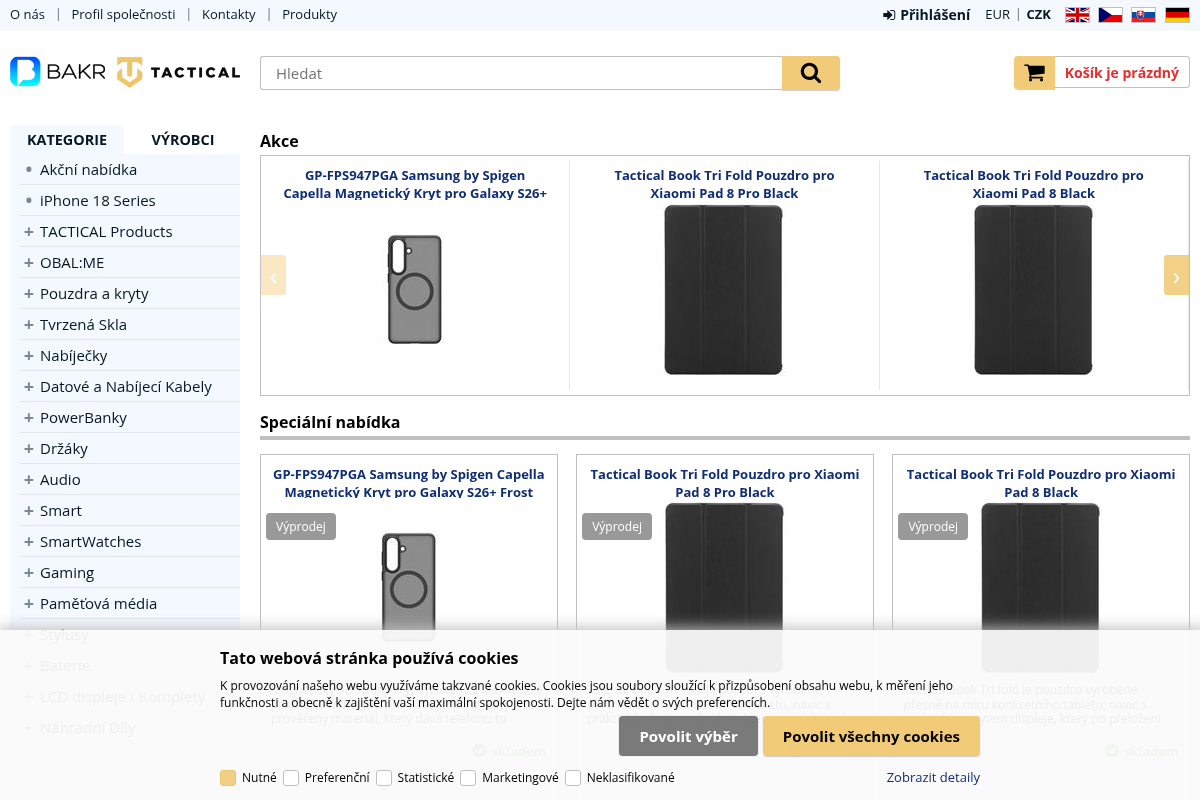Screen dimensions: 1200x800
Task: Click the Přihlášení login link
Action: 927,15
